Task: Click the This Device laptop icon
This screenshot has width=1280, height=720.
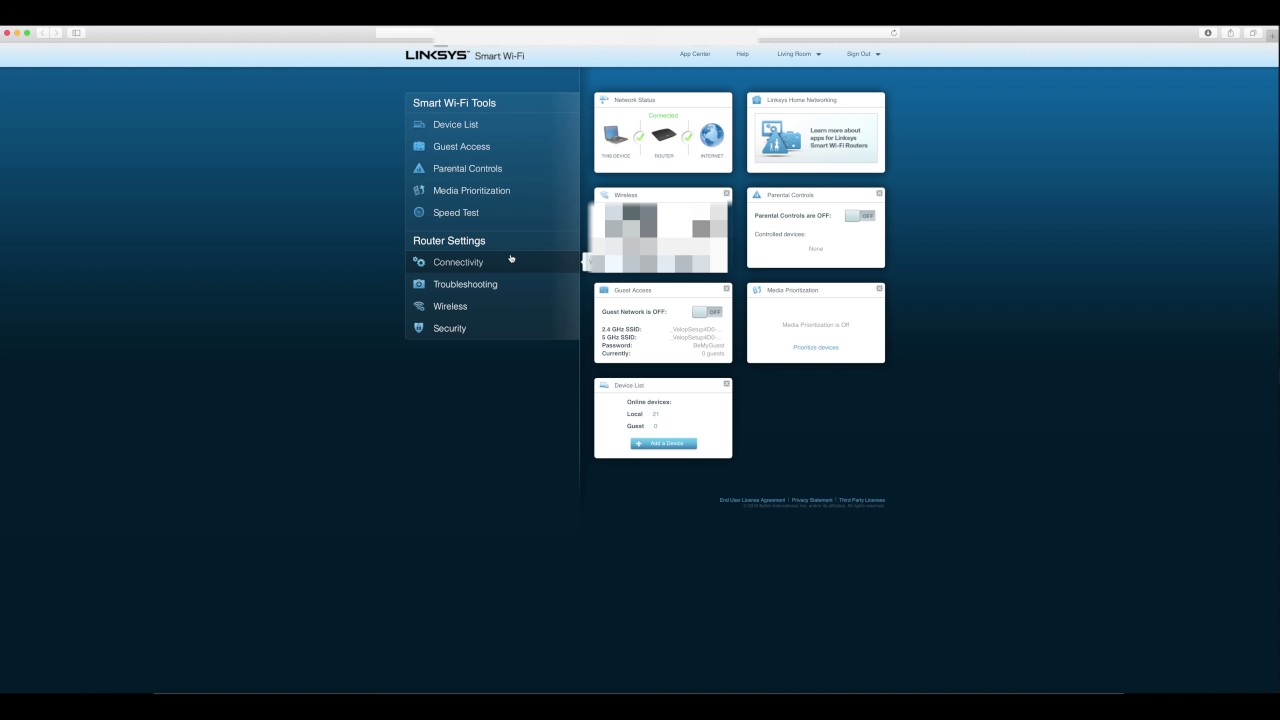Action: coord(615,136)
